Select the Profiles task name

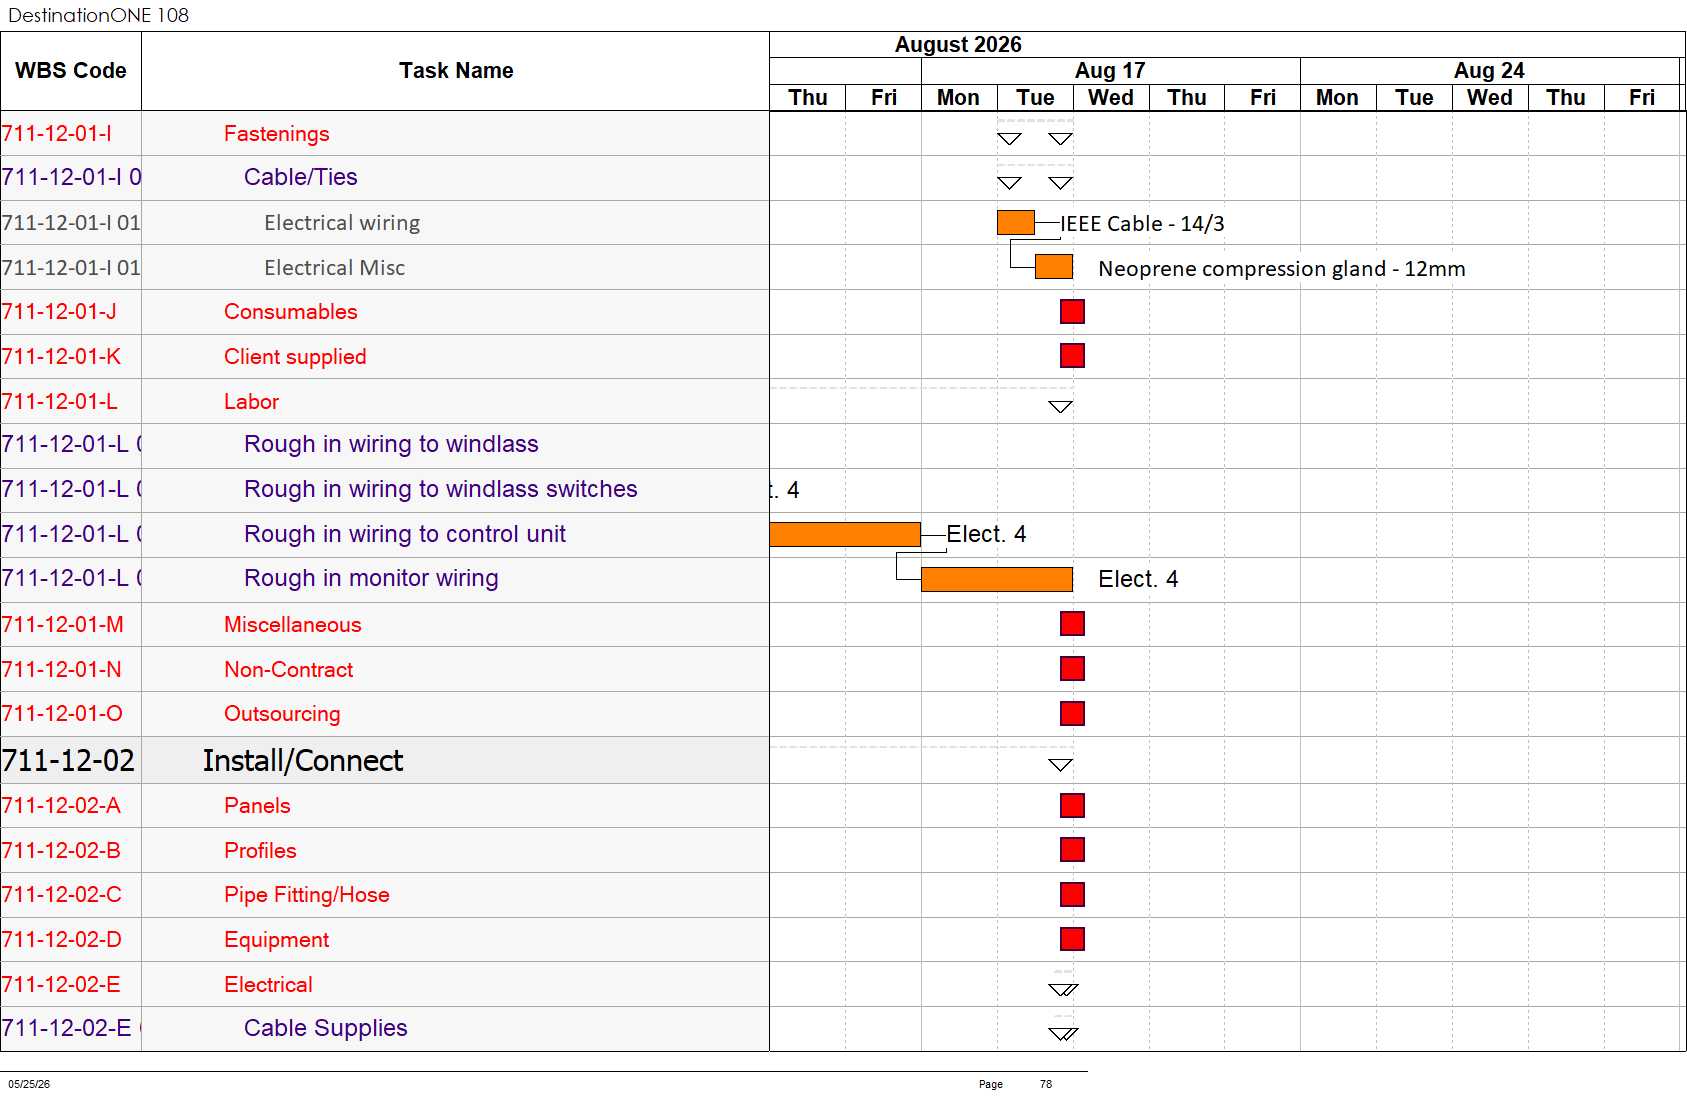point(260,851)
